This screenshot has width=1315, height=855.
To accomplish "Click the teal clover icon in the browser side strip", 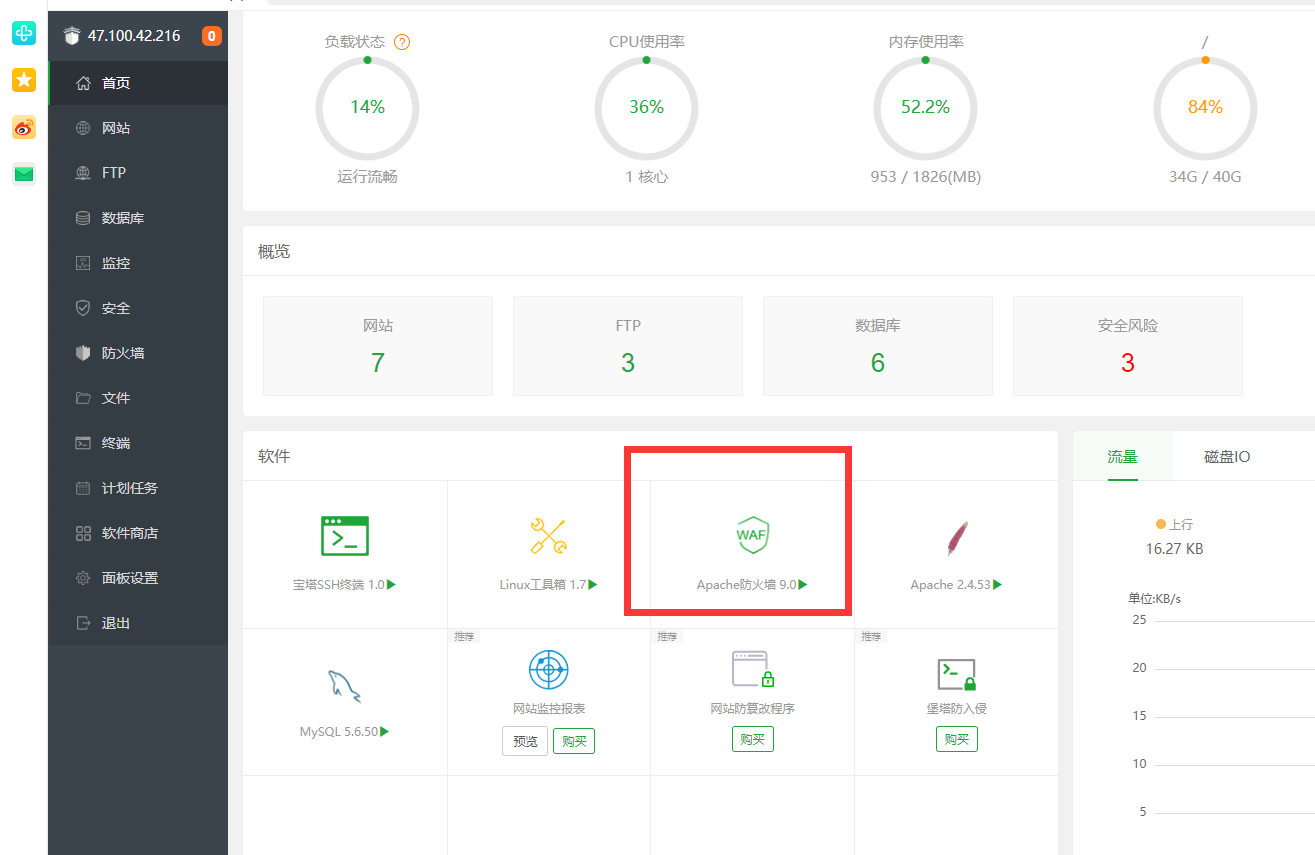I will tap(24, 33).
